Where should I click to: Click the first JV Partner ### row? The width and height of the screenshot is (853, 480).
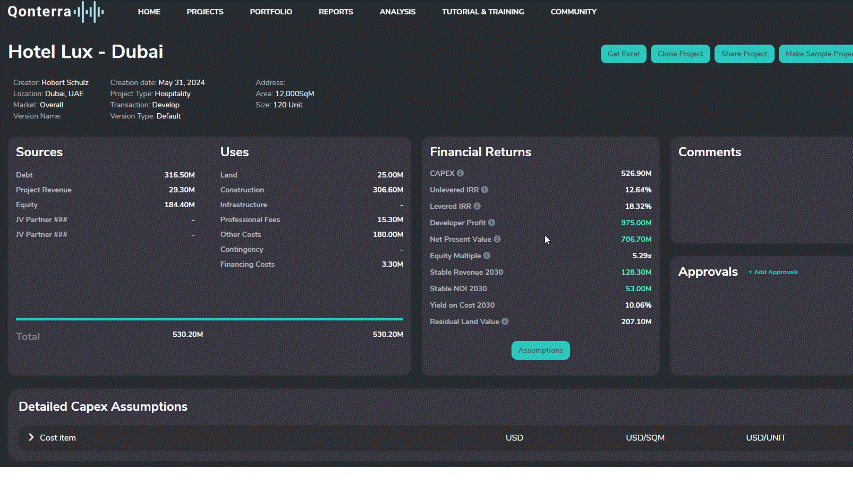(x=105, y=219)
